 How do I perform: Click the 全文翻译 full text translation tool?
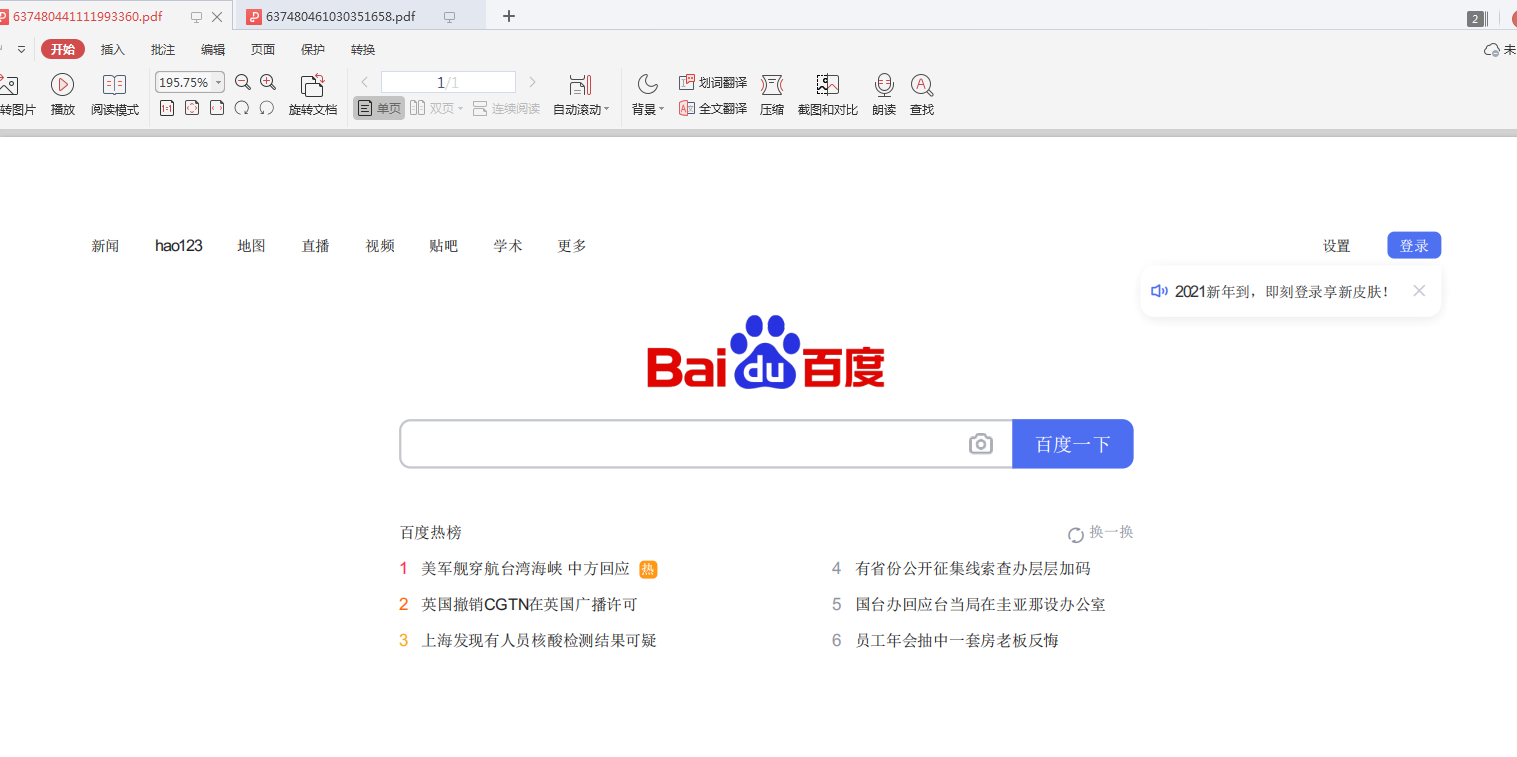click(713, 108)
